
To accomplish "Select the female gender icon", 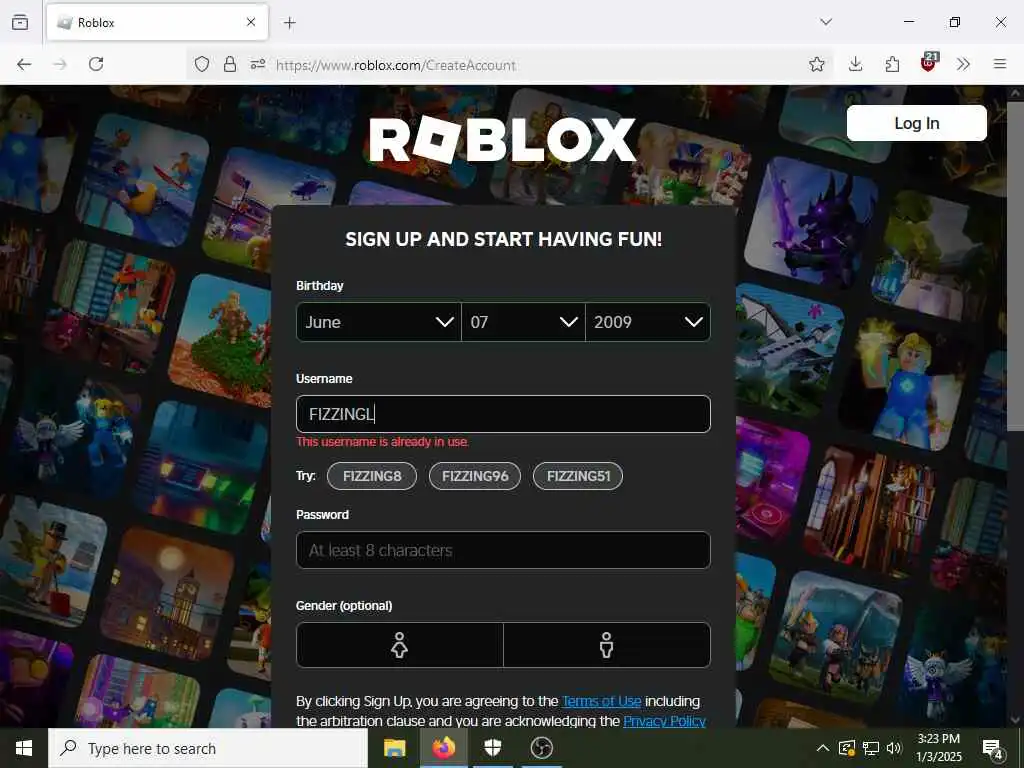I will (400, 645).
